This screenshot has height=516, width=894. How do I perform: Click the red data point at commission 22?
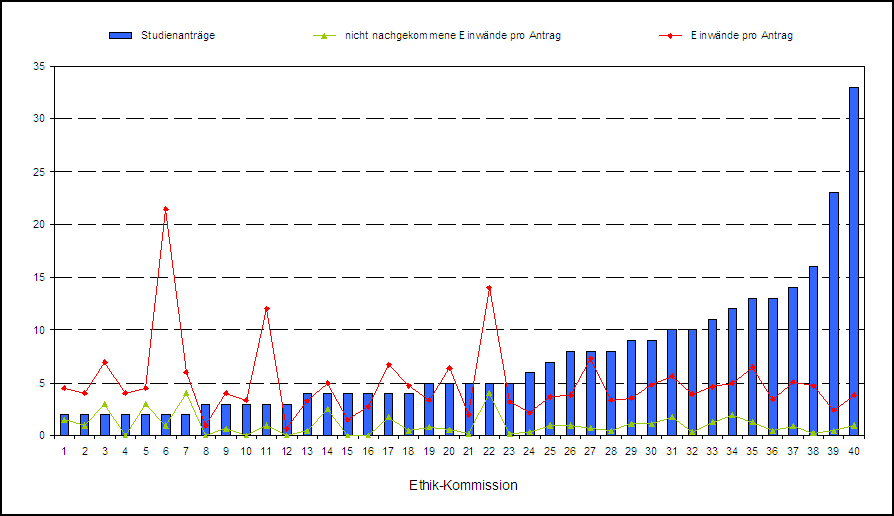click(x=489, y=288)
